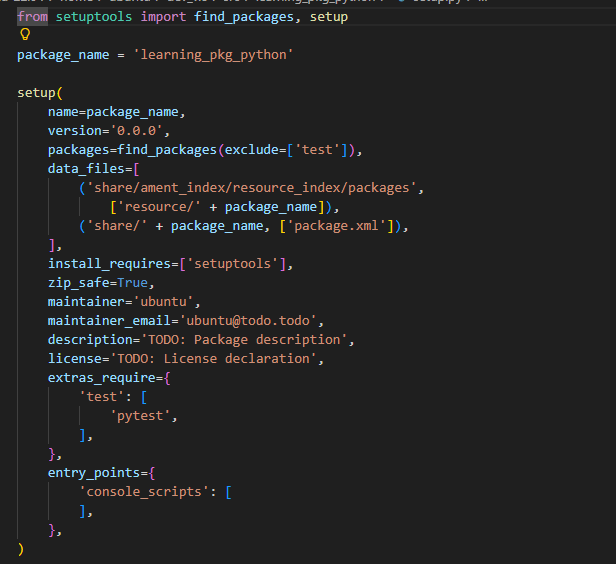Click the 'description' keyword argument
The height and width of the screenshot is (564, 616).
click(90, 340)
